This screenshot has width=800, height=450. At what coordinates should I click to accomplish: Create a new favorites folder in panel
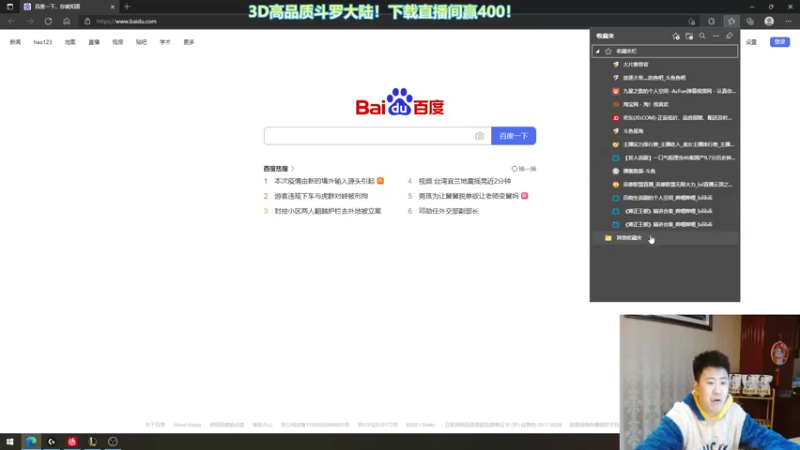(689, 36)
